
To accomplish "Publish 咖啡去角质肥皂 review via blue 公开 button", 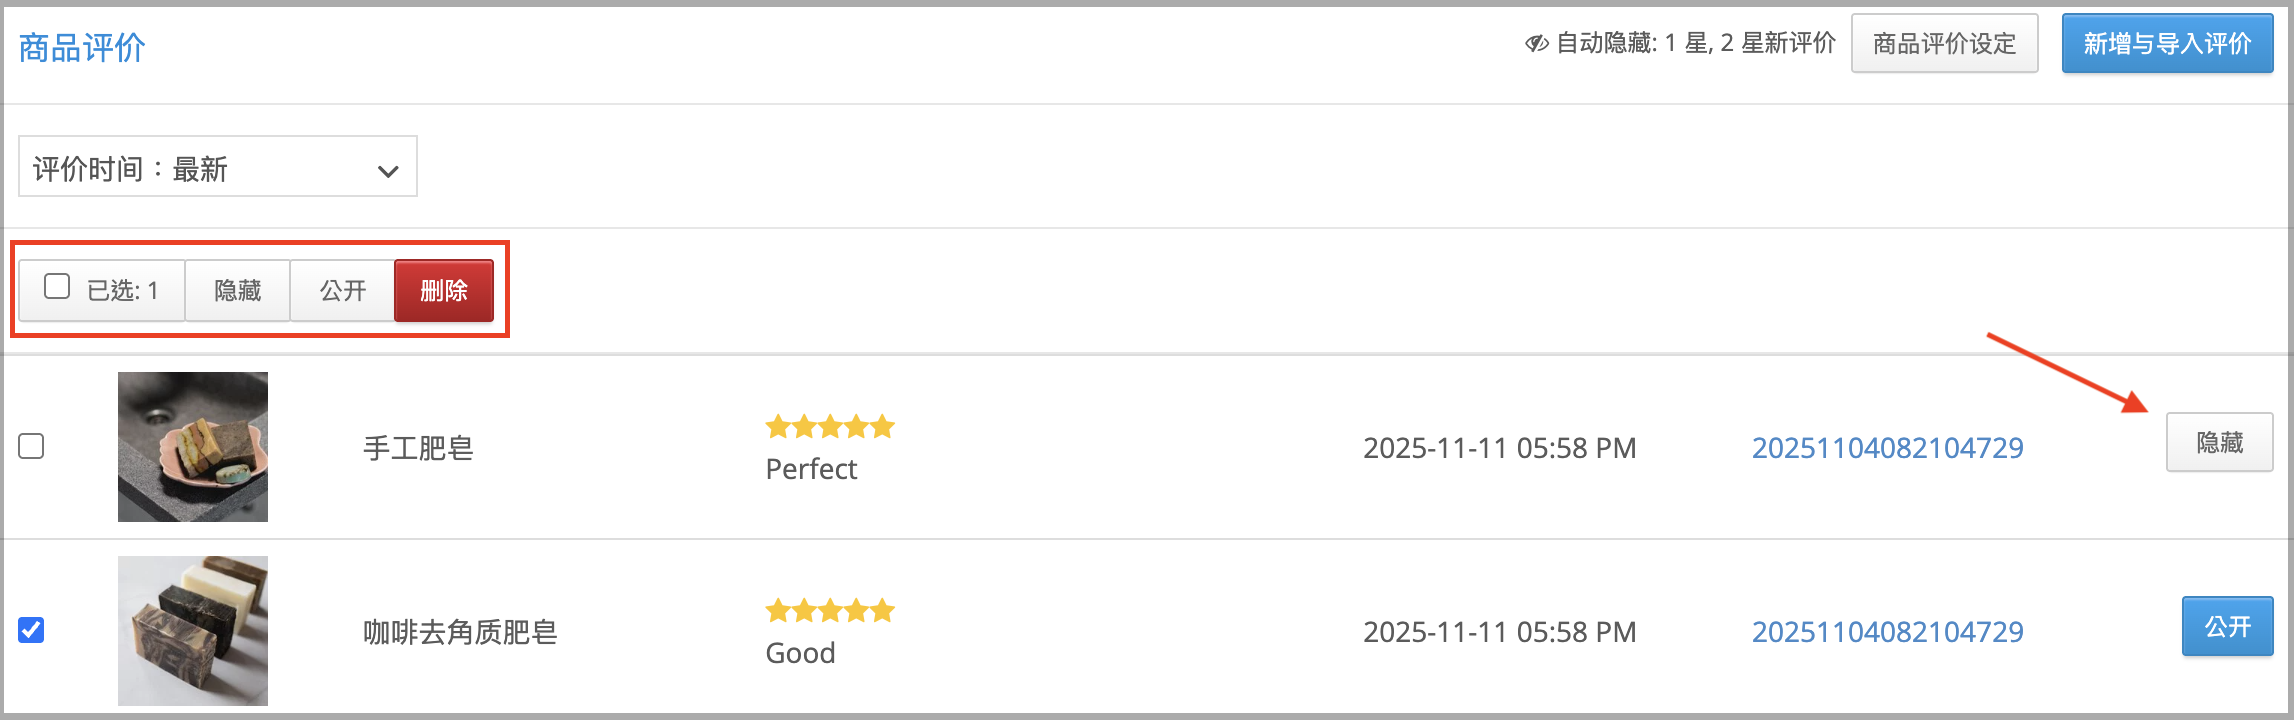I will (2227, 627).
